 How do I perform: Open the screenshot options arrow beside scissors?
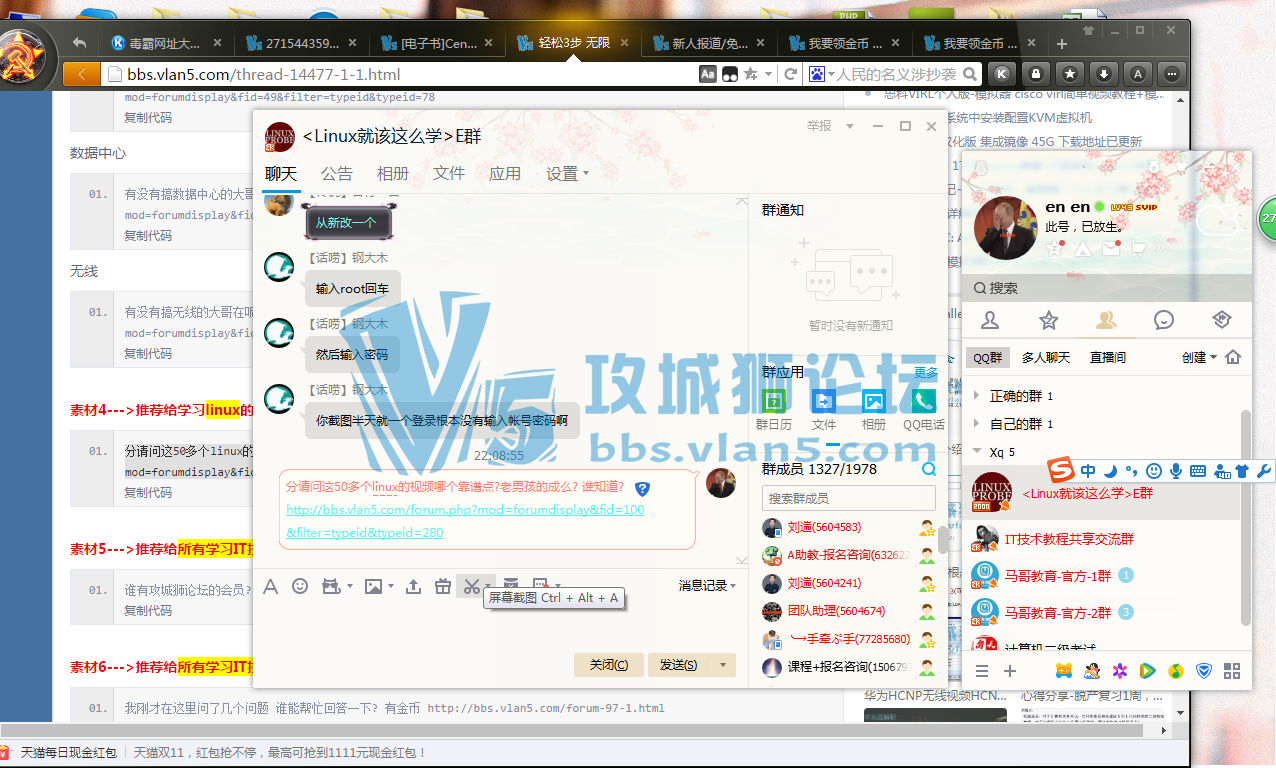click(488, 587)
